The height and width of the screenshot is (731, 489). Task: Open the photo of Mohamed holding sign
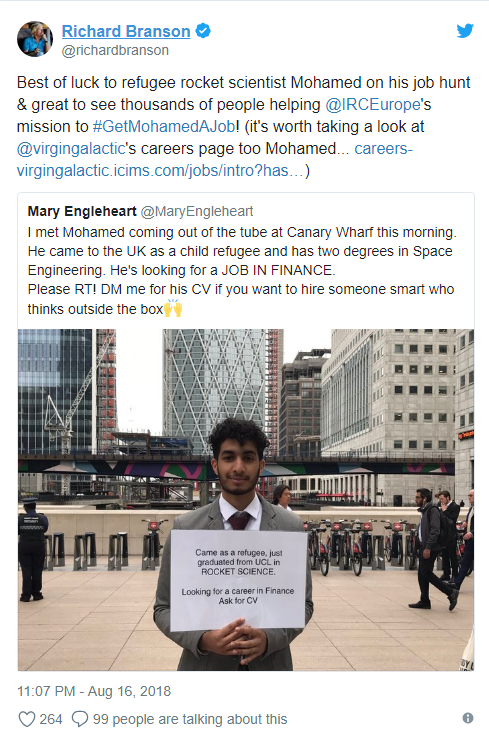246,500
